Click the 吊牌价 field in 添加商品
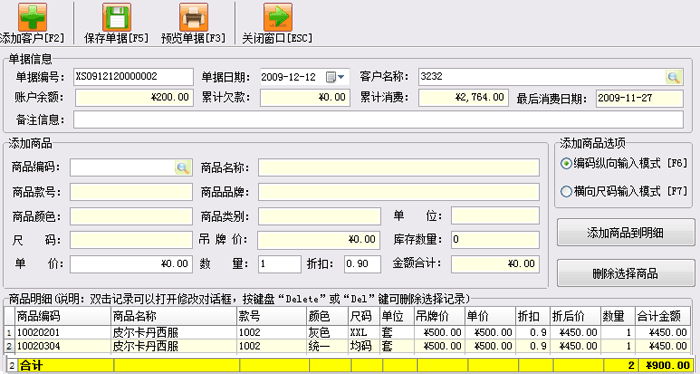 (319, 240)
